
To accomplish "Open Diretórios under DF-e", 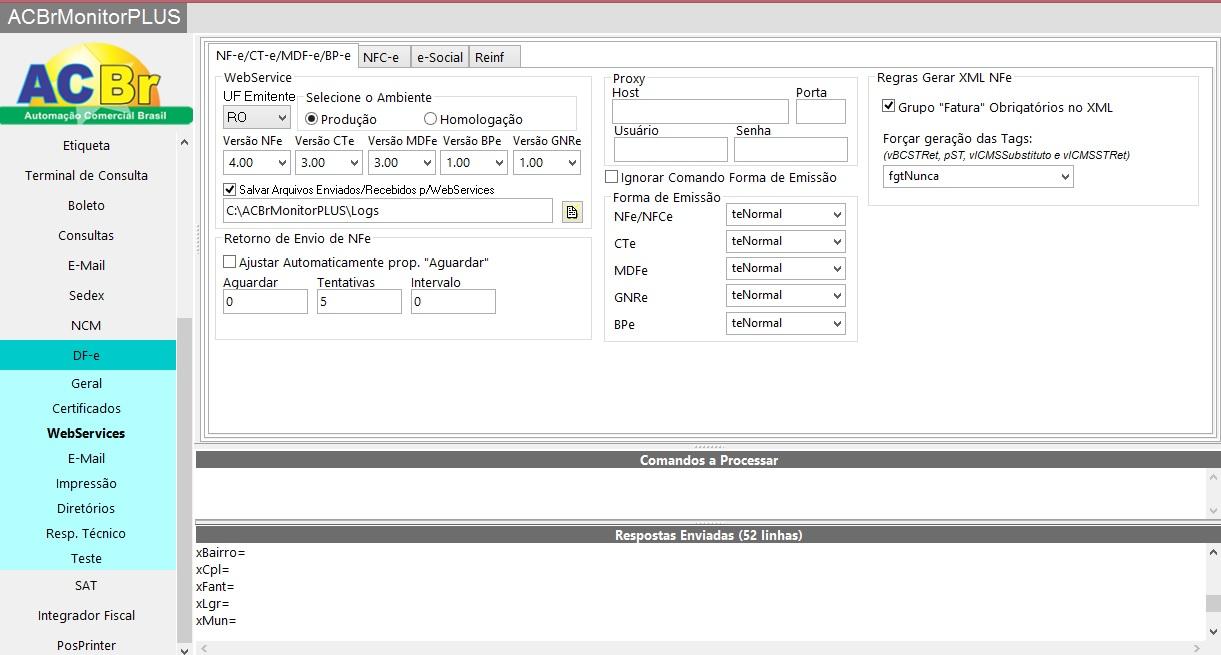I will click(87, 508).
